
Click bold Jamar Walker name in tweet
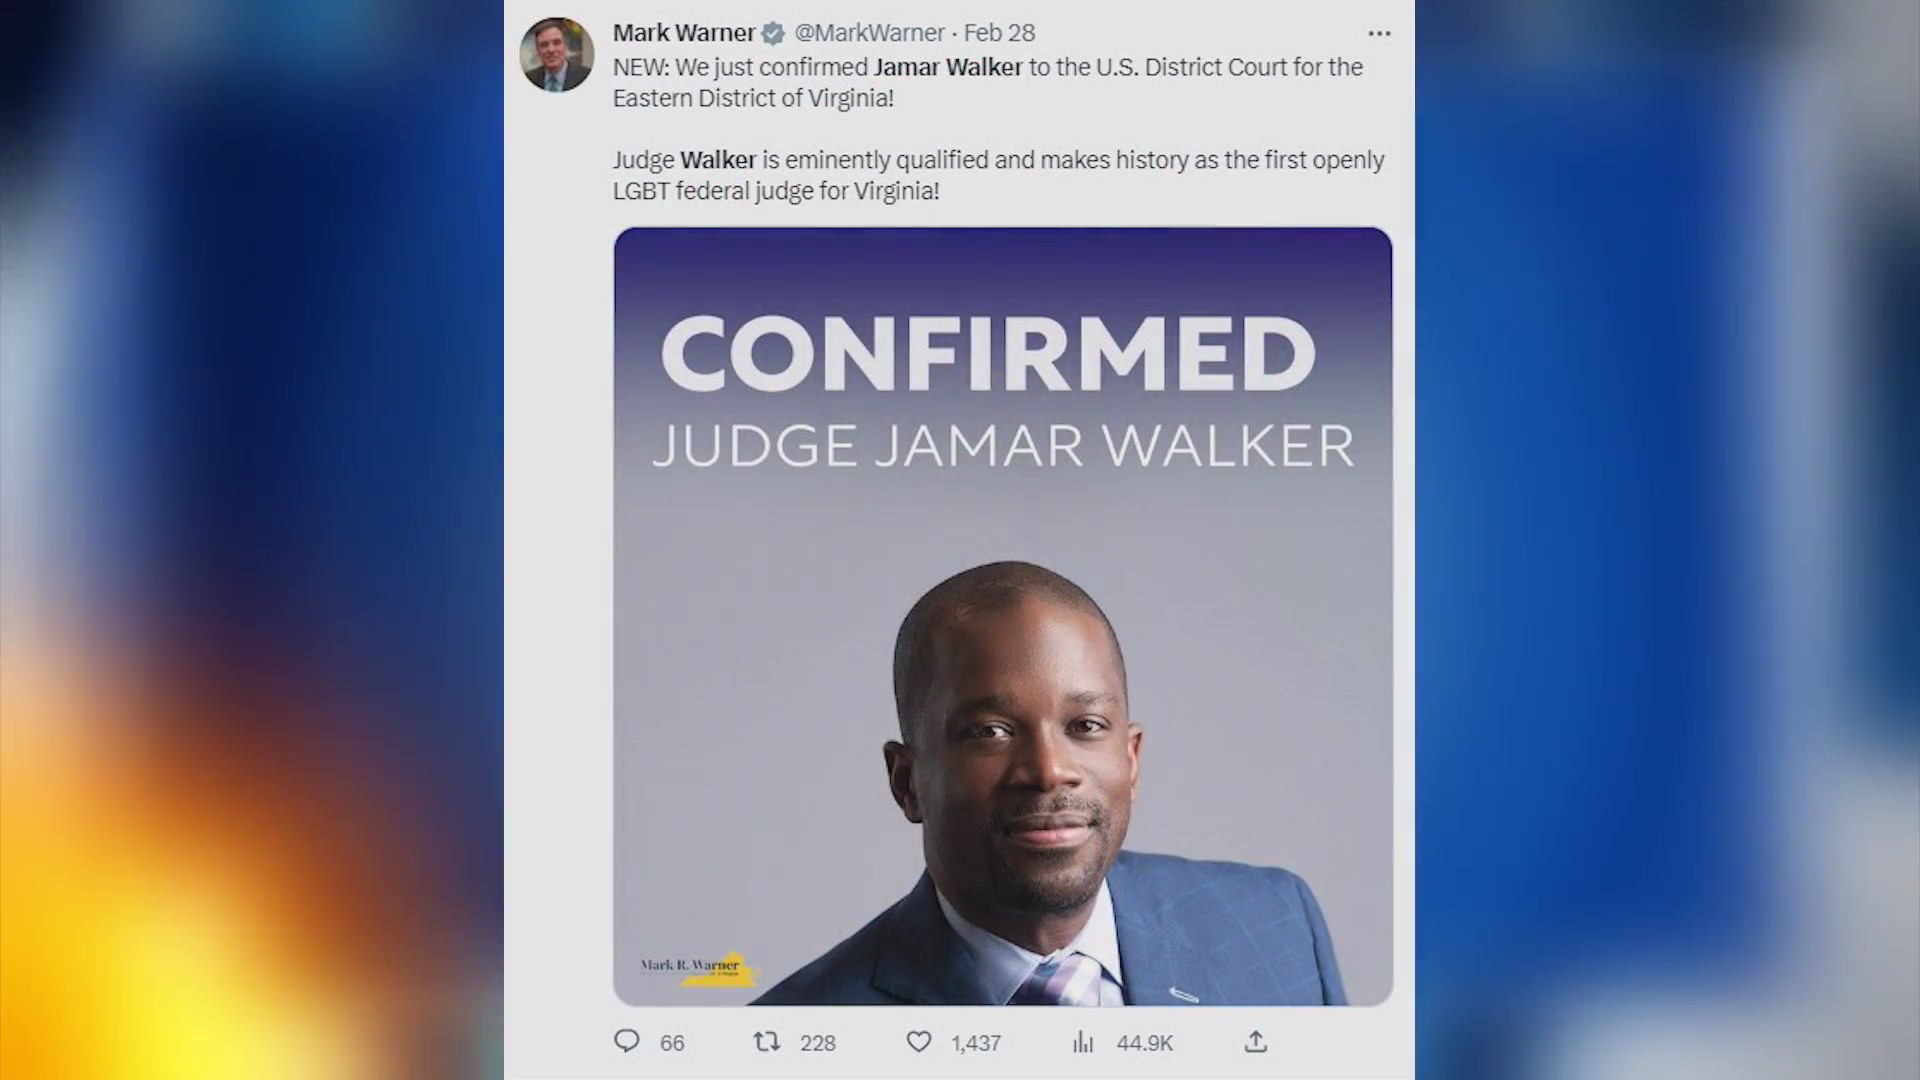(948, 67)
